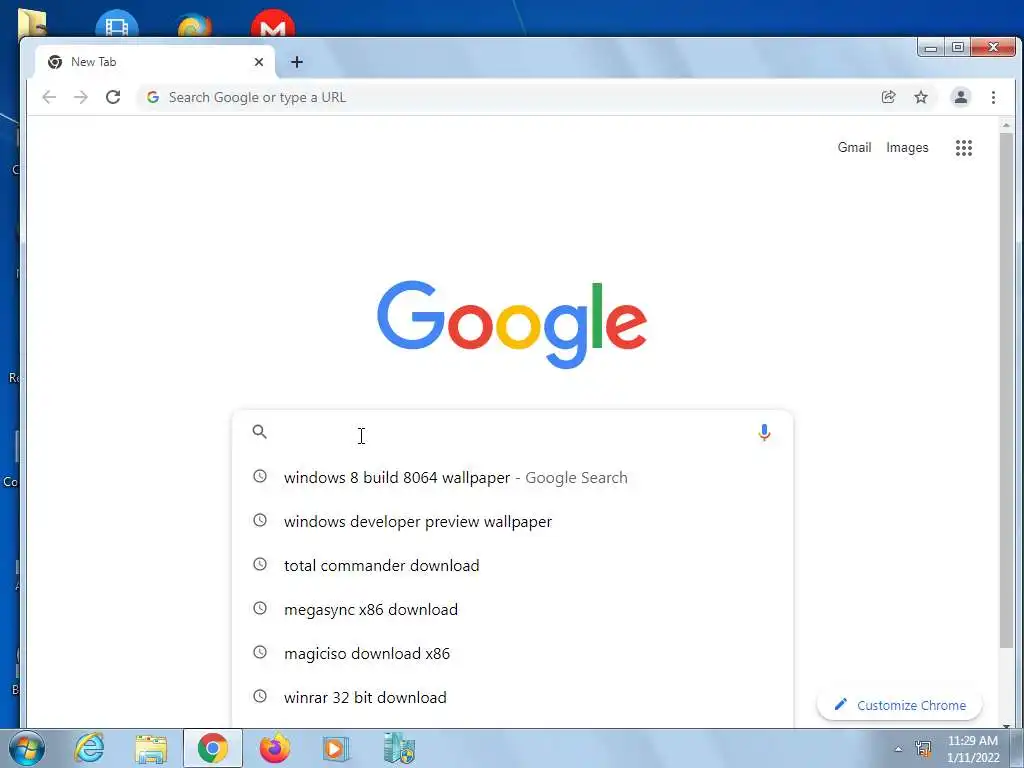Image resolution: width=1024 pixels, height=768 pixels.
Task: Click clock icon beside megasync x86 download
Action: pyautogui.click(x=260, y=608)
